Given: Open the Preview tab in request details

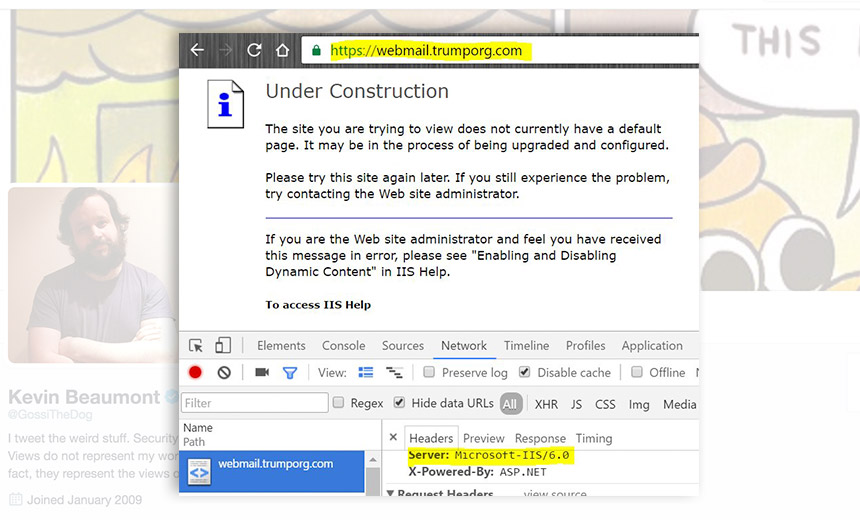Looking at the screenshot, I should [483, 438].
